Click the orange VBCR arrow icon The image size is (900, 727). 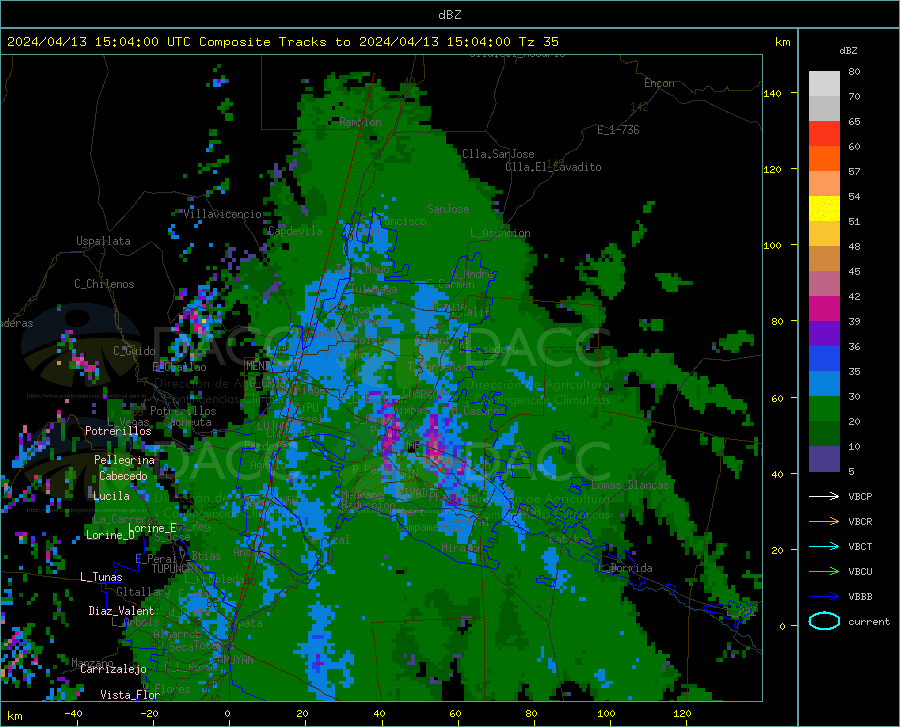click(824, 522)
